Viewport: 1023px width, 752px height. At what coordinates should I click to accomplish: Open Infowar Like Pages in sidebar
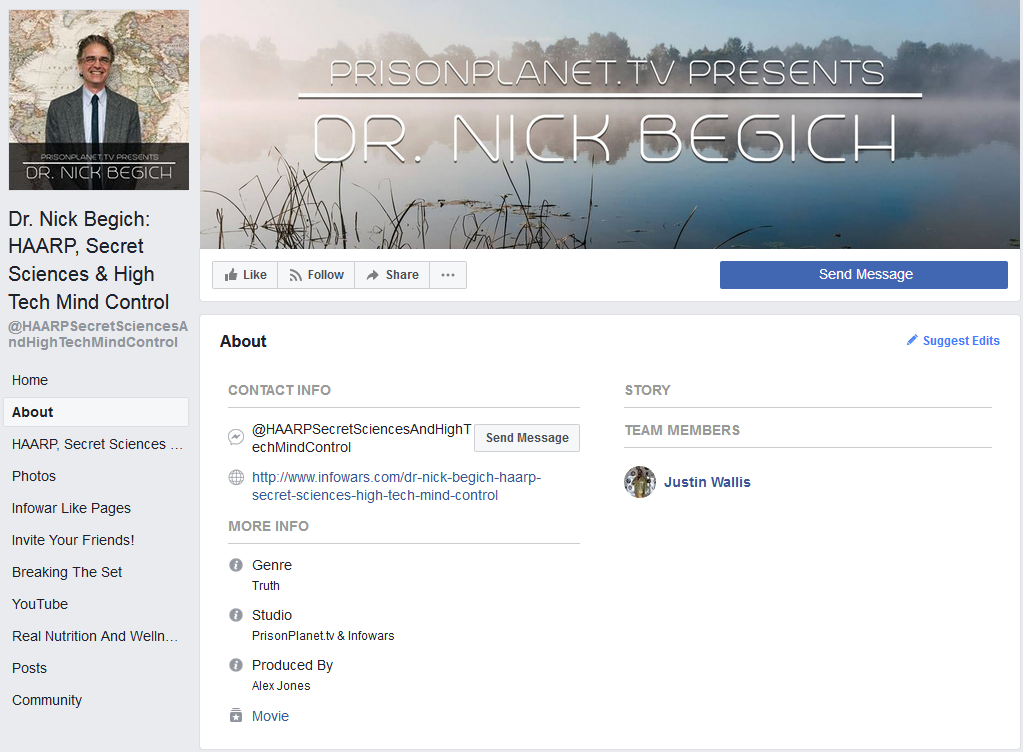click(x=71, y=508)
